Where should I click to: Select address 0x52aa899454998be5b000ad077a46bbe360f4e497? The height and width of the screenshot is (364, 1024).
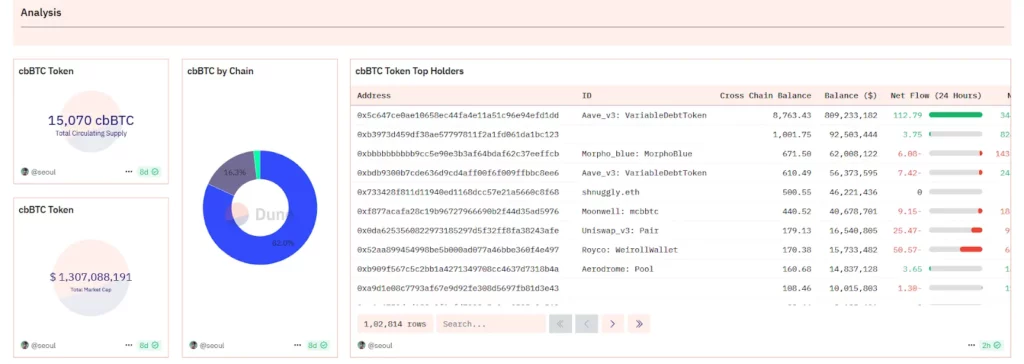(x=458, y=250)
